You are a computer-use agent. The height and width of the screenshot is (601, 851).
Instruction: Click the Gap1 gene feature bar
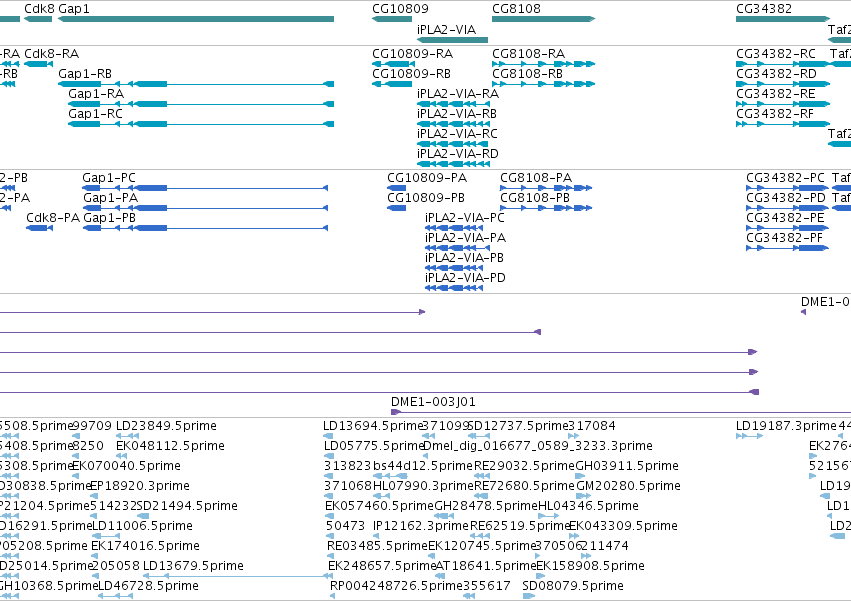tap(196, 19)
